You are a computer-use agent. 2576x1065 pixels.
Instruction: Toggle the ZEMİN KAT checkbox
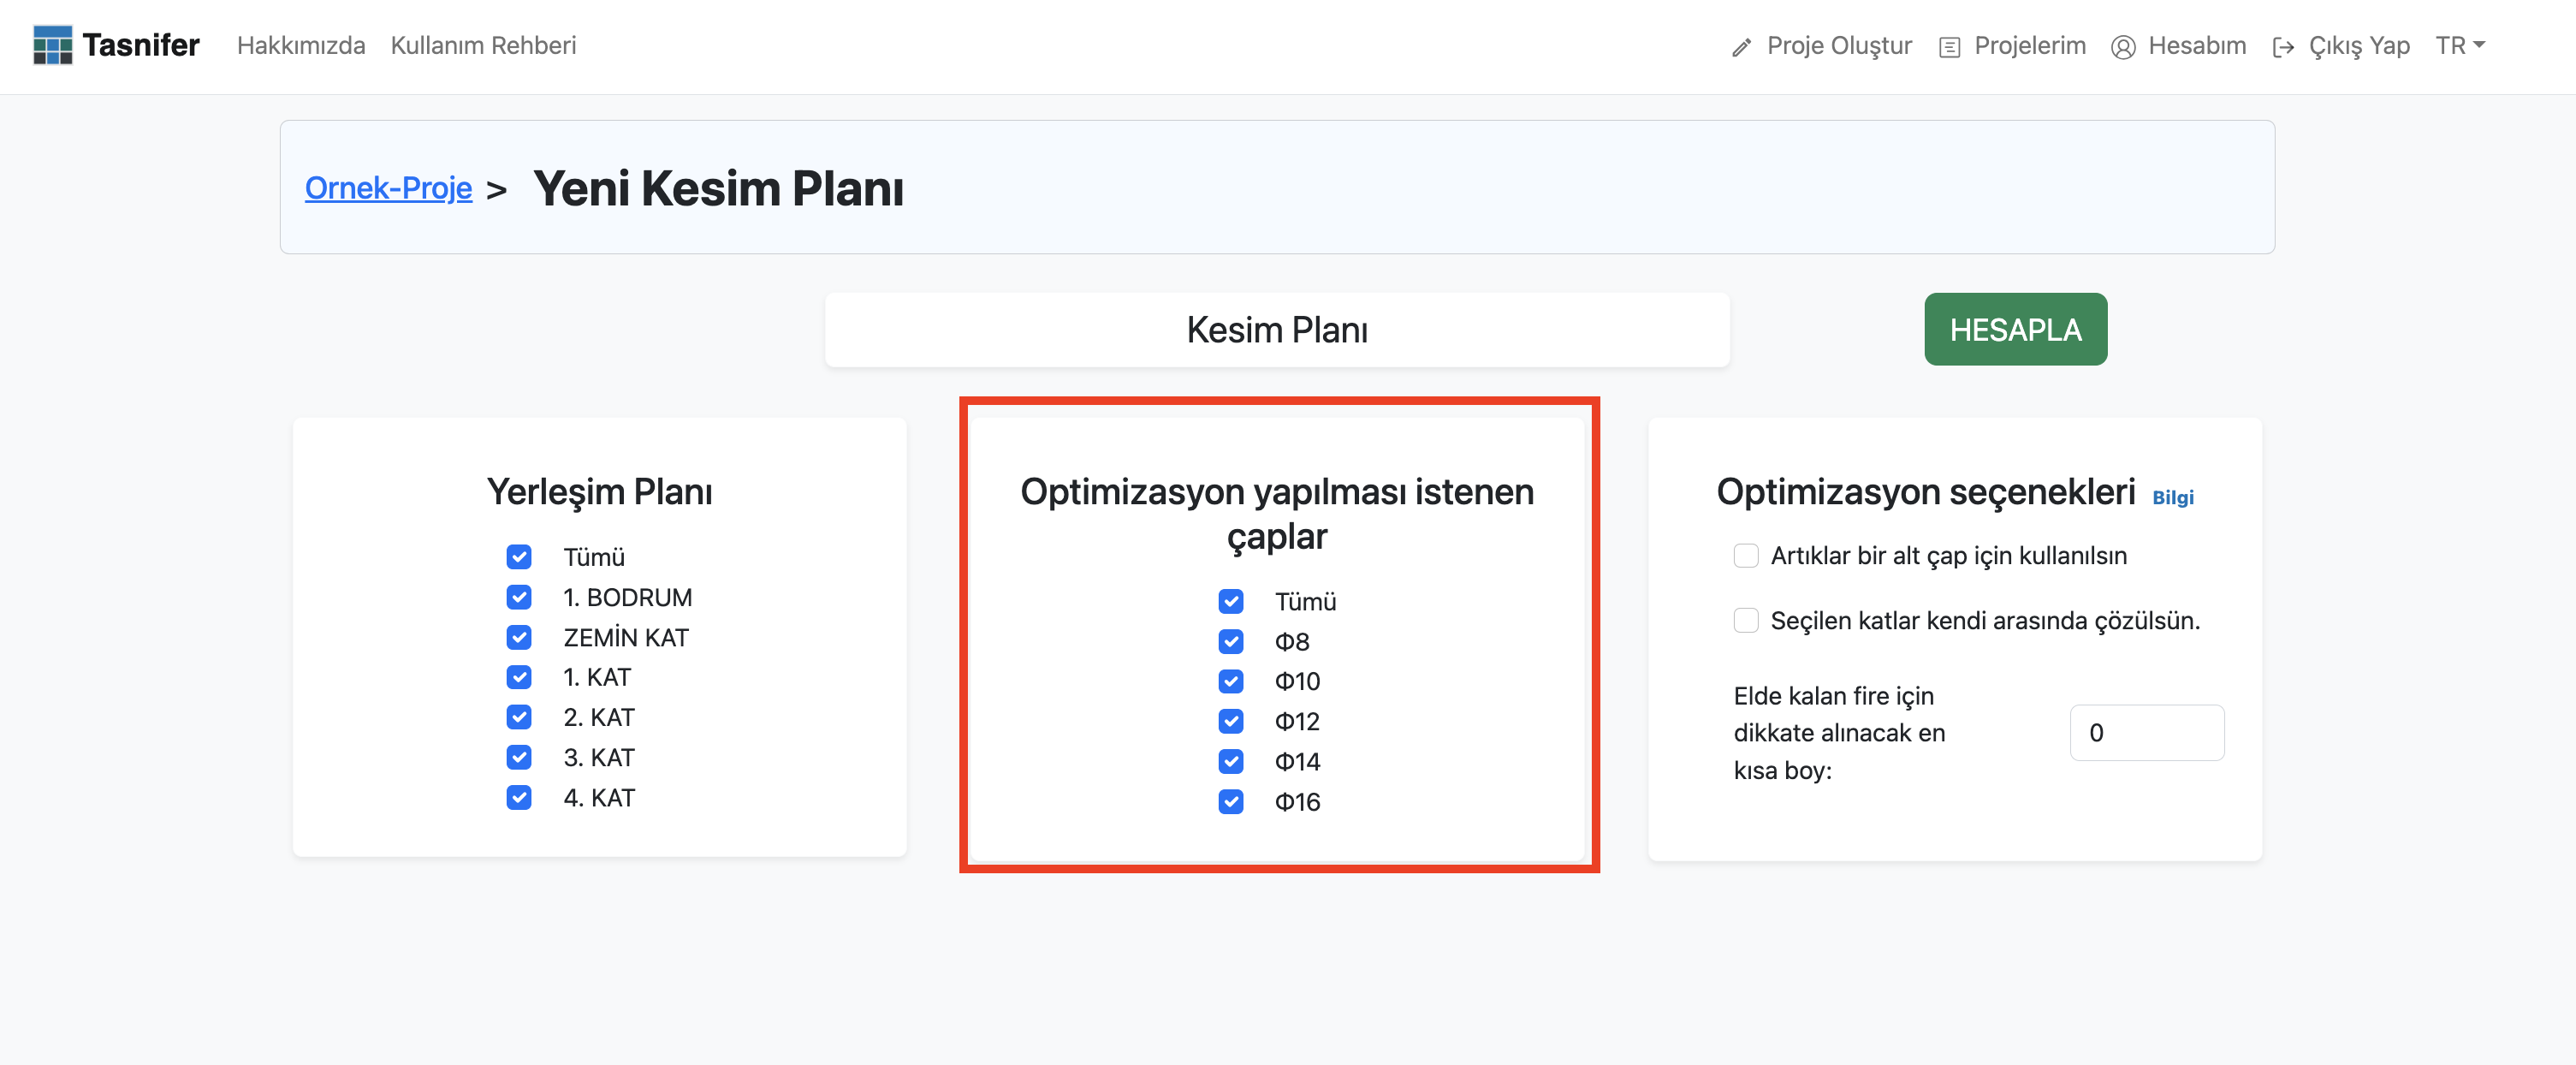coord(519,637)
